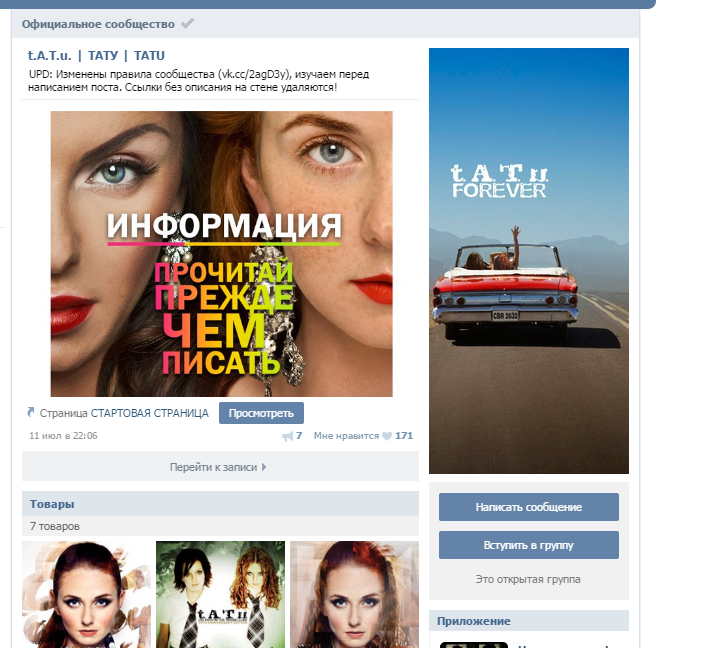Click Вступить в группу button
This screenshot has height=648, width=716.
529,545
